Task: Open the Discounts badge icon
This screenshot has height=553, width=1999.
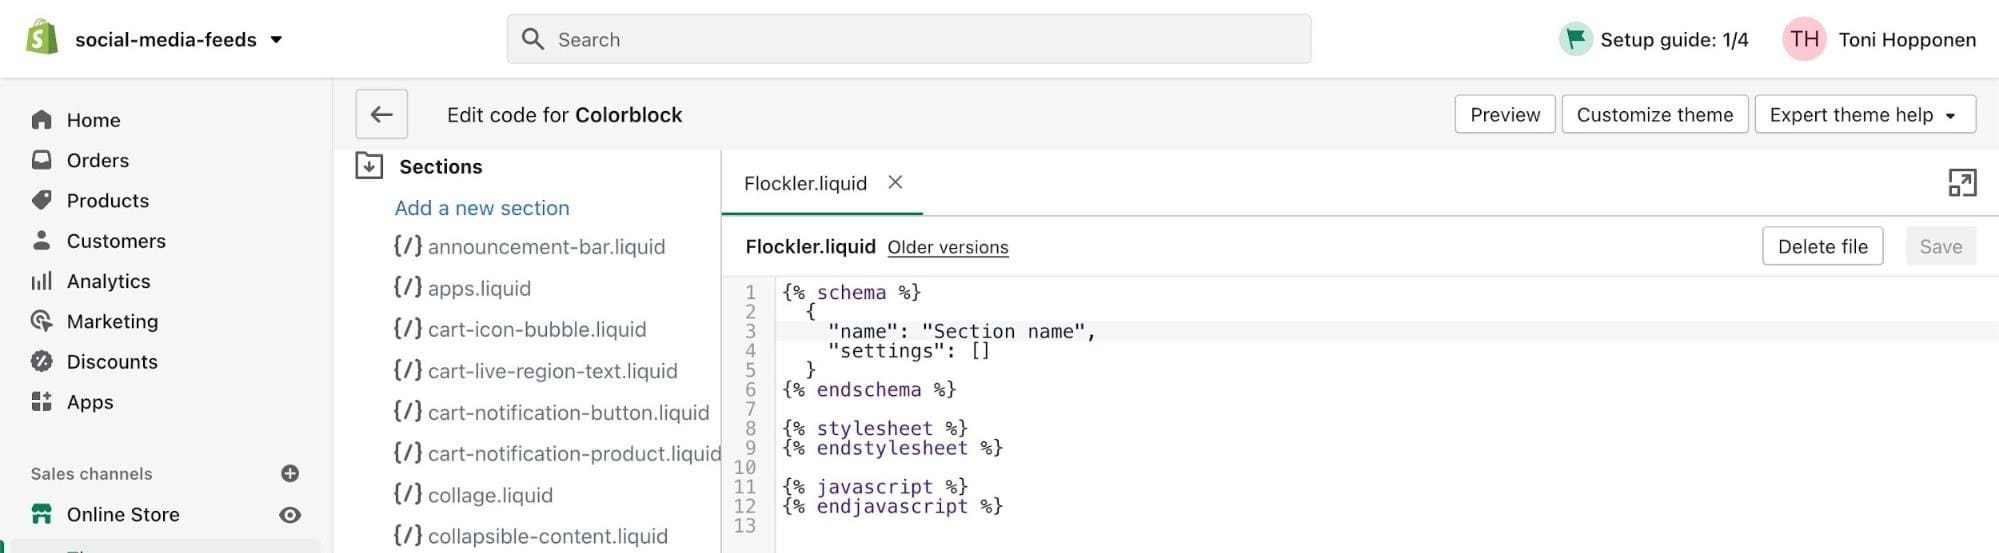Action: (42, 361)
